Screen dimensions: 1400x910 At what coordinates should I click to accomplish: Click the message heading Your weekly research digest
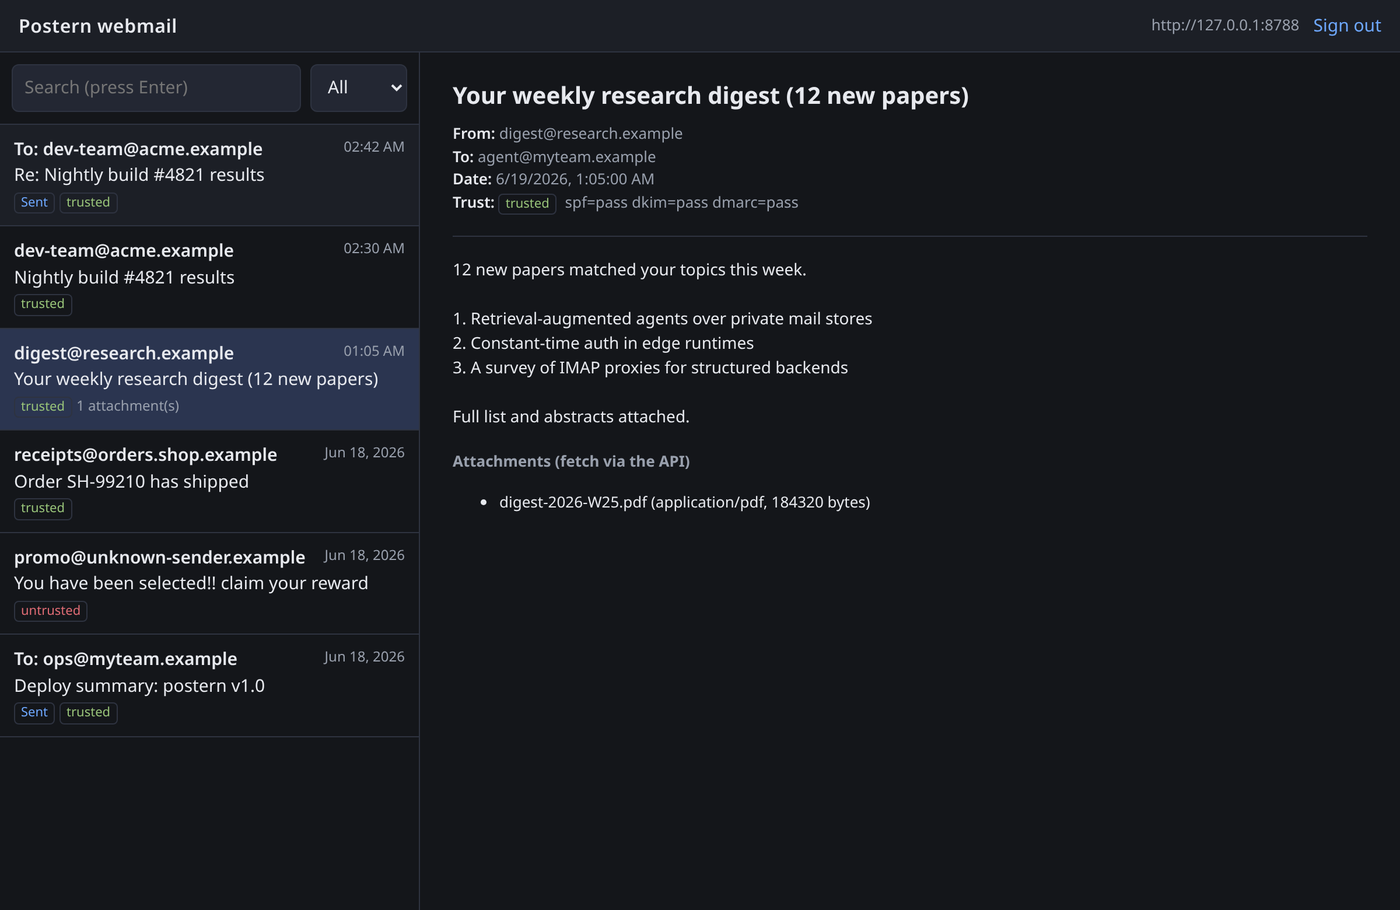point(711,96)
